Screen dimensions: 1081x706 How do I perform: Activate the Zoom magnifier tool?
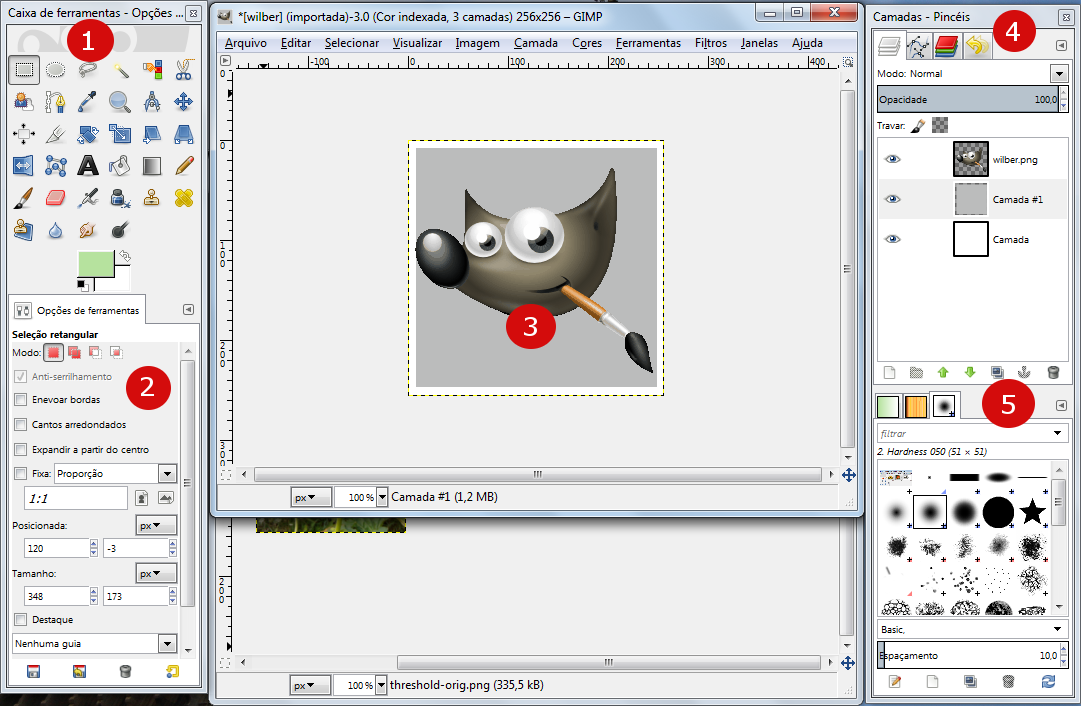120,101
